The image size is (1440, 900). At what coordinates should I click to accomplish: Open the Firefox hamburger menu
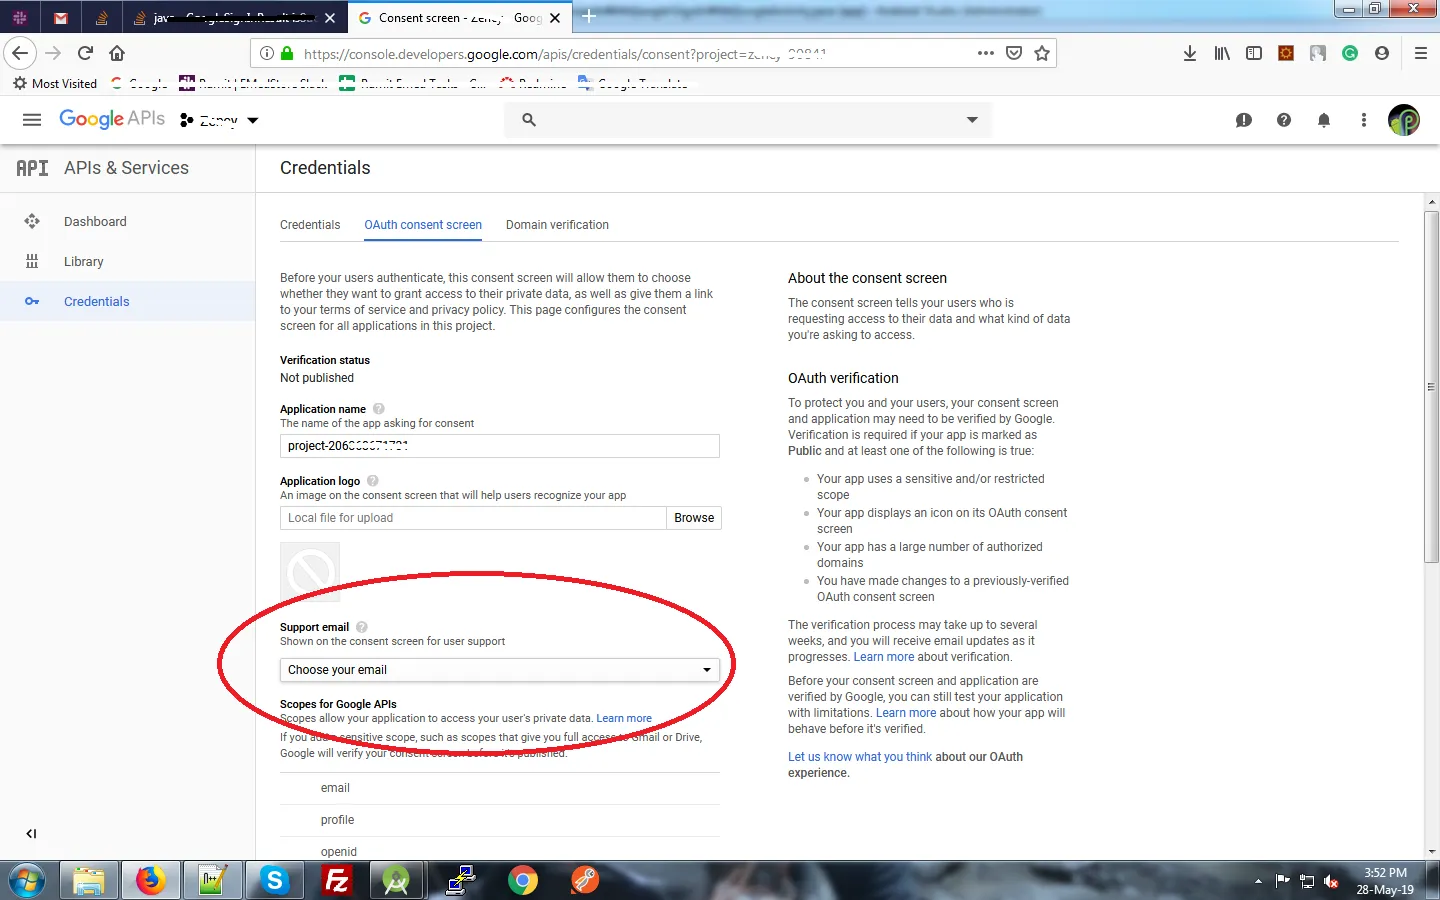1420,53
